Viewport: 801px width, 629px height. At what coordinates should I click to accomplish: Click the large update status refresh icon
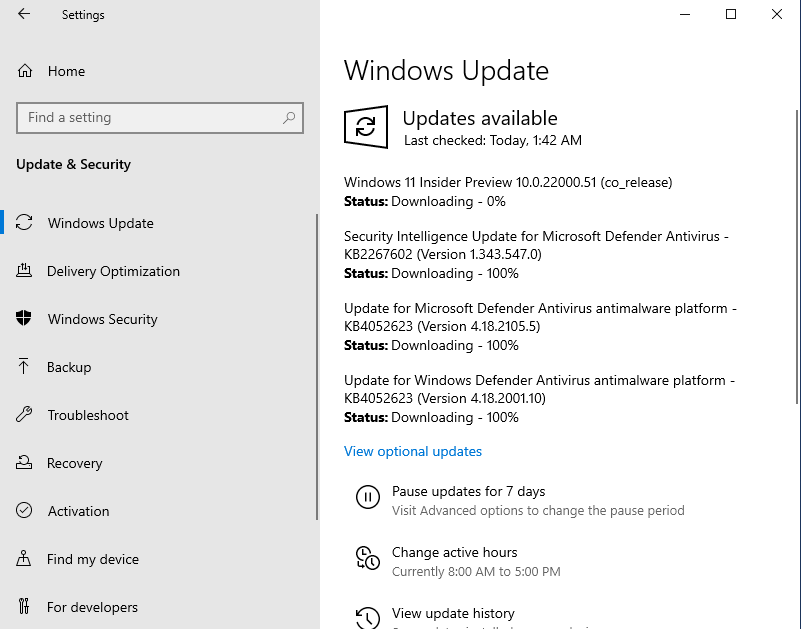coord(366,127)
